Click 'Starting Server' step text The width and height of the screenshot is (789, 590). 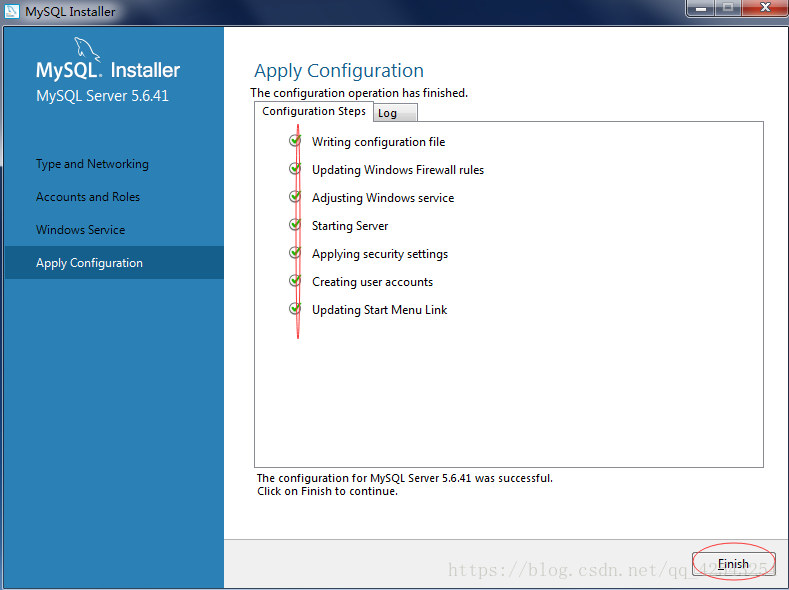[350, 226]
